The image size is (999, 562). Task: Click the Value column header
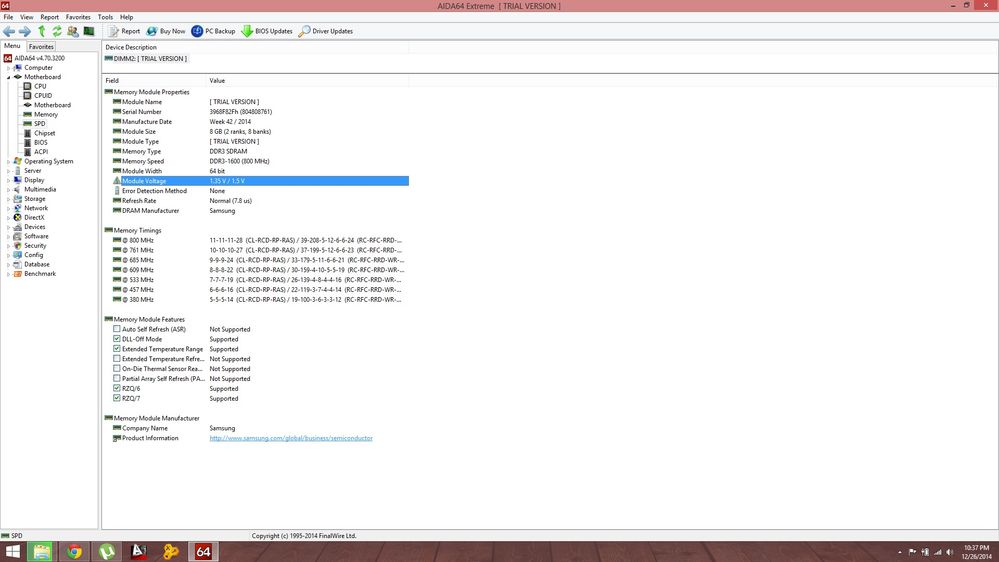(308, 80)
